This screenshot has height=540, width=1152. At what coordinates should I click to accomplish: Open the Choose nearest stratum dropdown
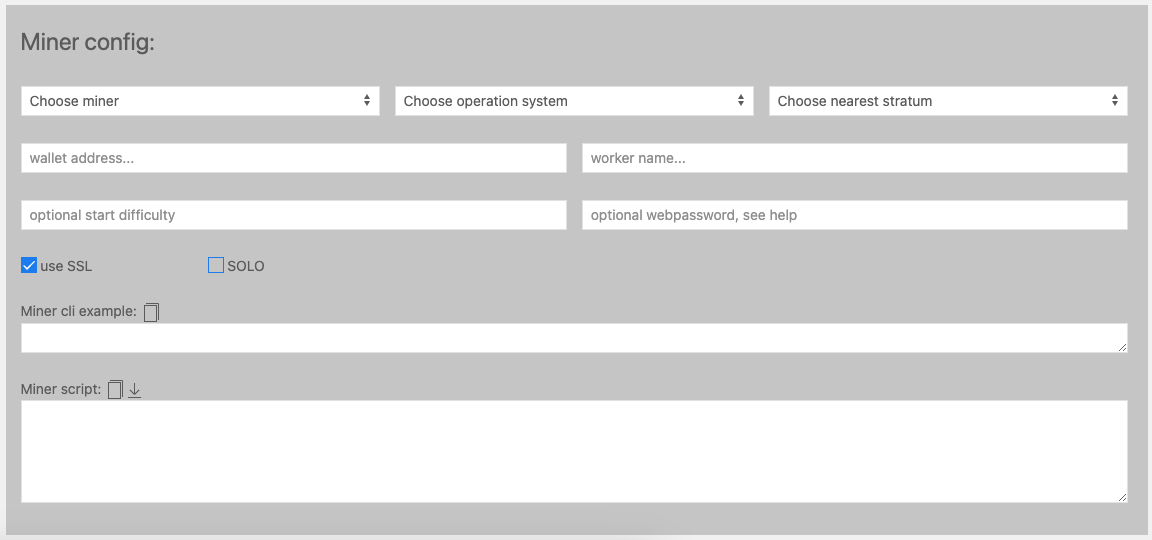948,101
